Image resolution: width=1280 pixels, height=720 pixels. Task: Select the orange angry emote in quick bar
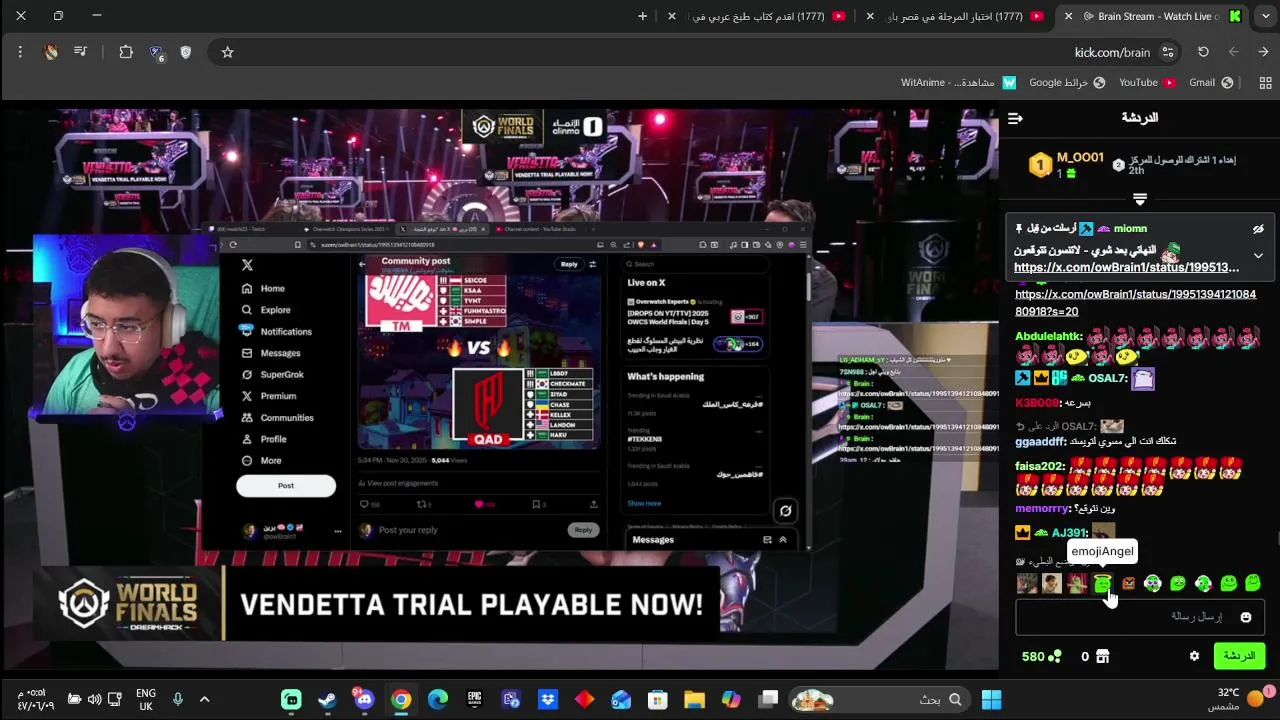coord(1128,583)
